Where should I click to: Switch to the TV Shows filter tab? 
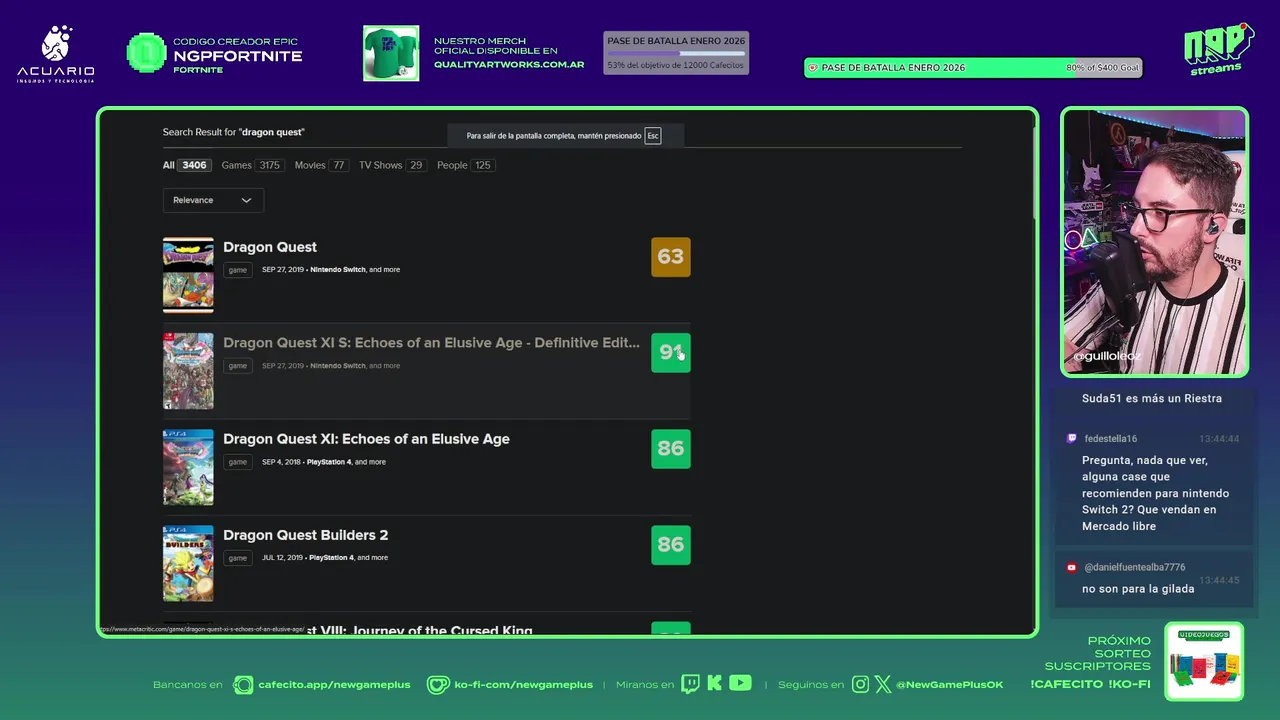coord(392,165)
